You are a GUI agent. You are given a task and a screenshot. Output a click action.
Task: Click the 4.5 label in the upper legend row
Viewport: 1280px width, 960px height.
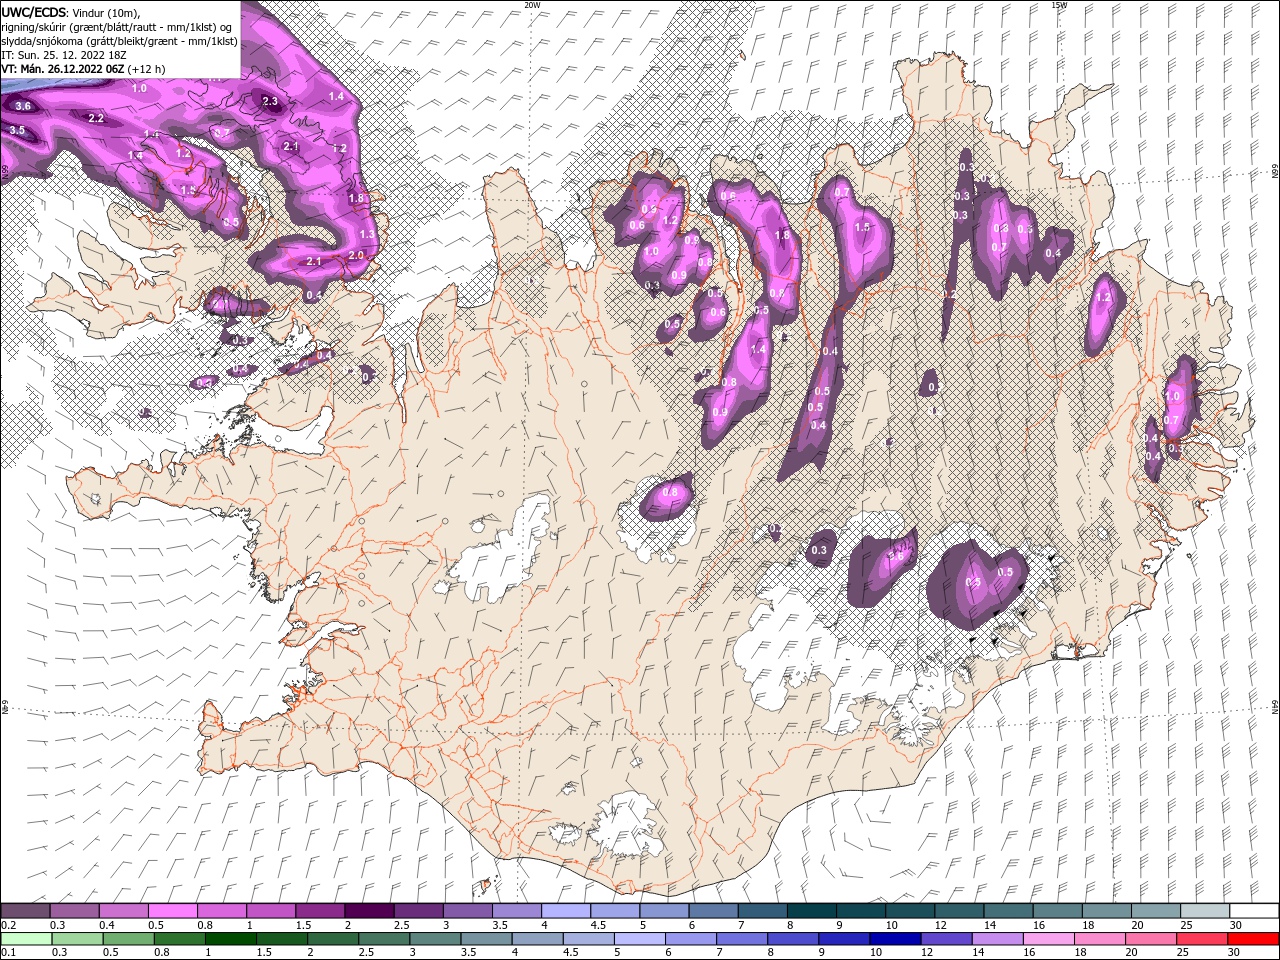pos(598,926)
